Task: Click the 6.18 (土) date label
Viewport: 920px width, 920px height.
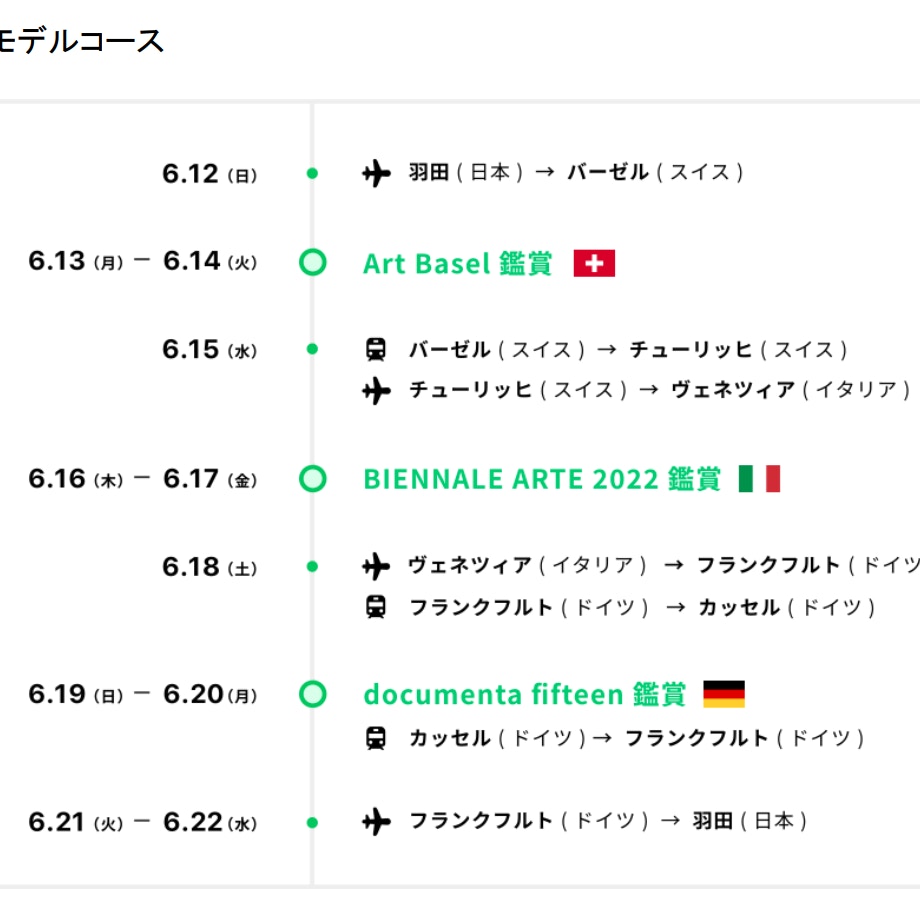Action: click(x=209, y=567)
